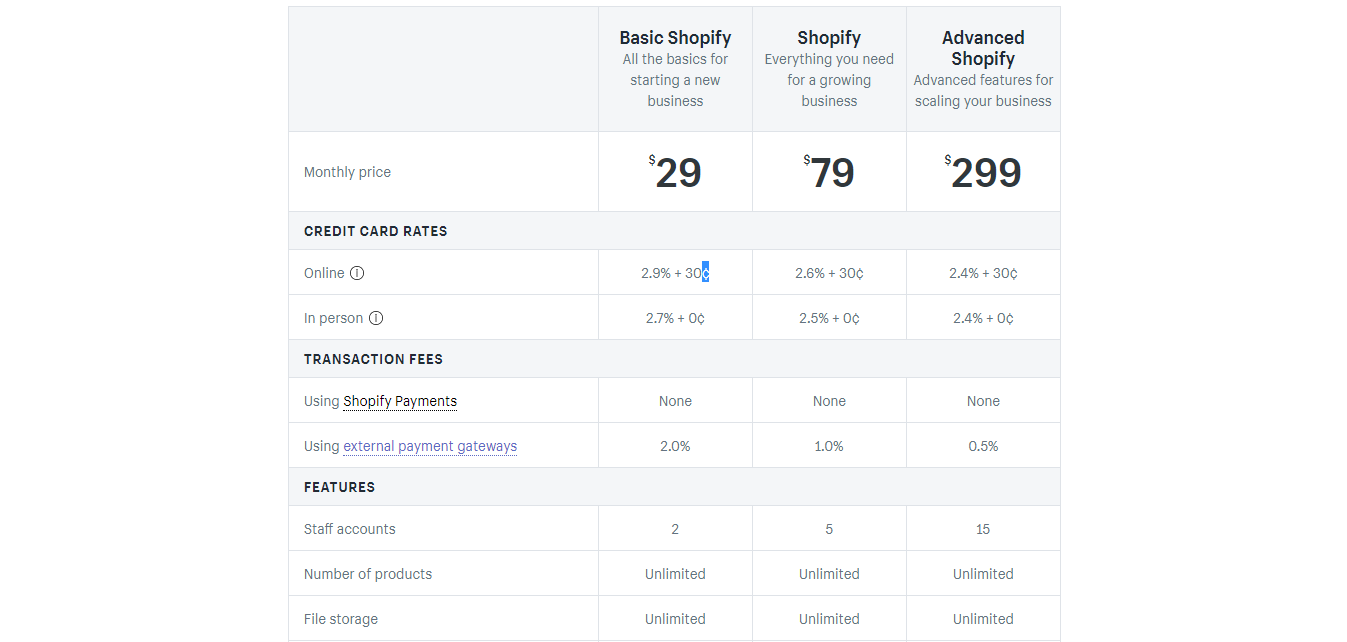
Task: Open the external payment gateways link
Action: pos(430,446)
